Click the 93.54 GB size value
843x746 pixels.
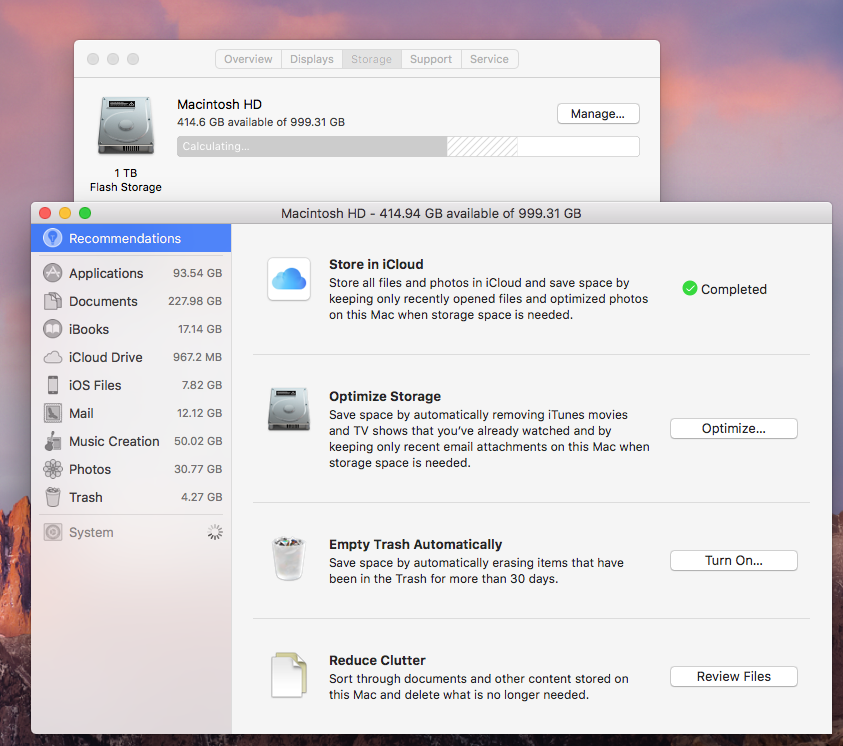[197, 273]
